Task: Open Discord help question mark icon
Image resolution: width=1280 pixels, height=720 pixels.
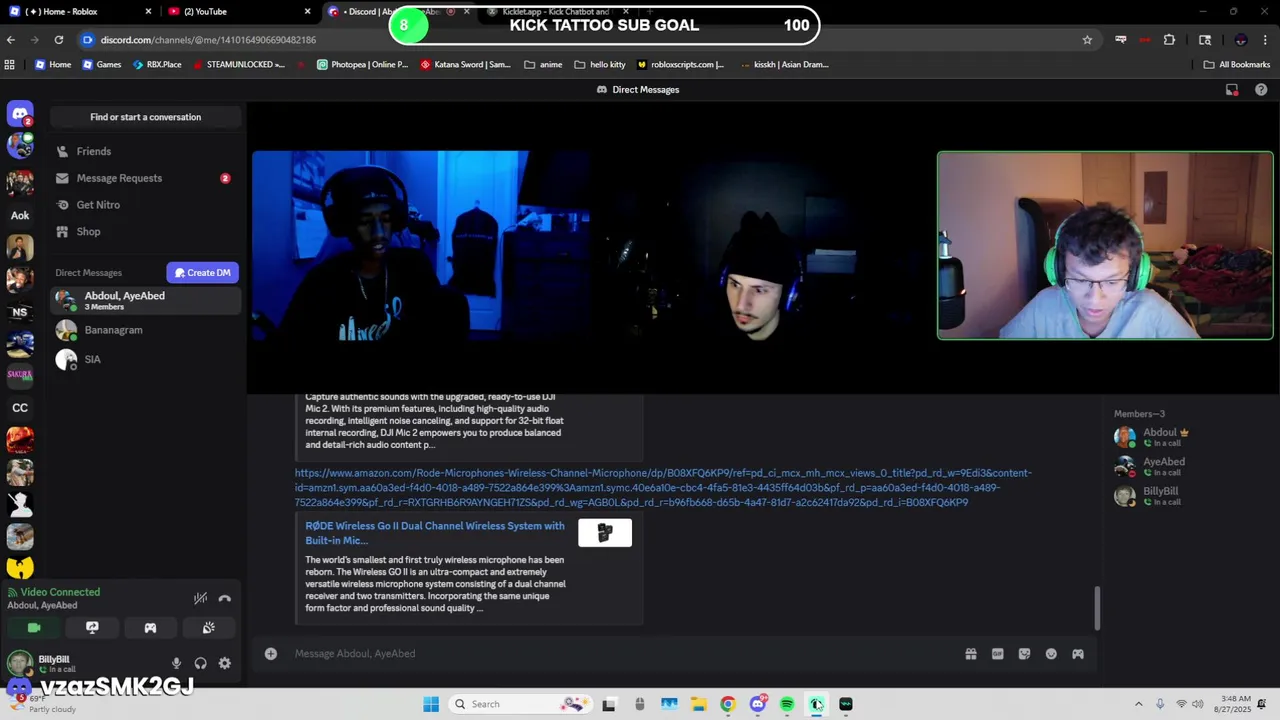Action: [1261, 90]
